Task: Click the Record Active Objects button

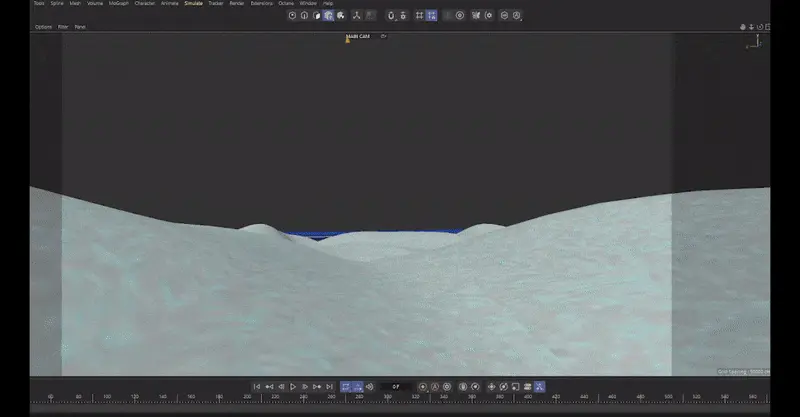Action: [422, 386]
